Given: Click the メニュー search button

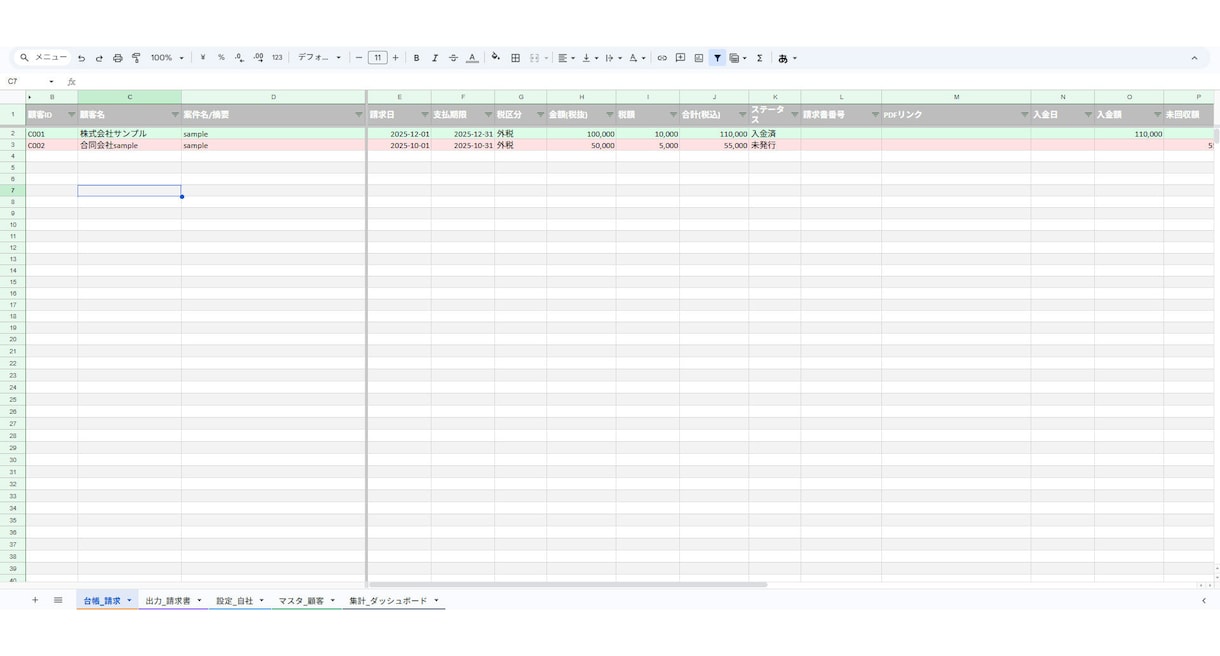Looking at the screenshot, I should pos(43,58).
